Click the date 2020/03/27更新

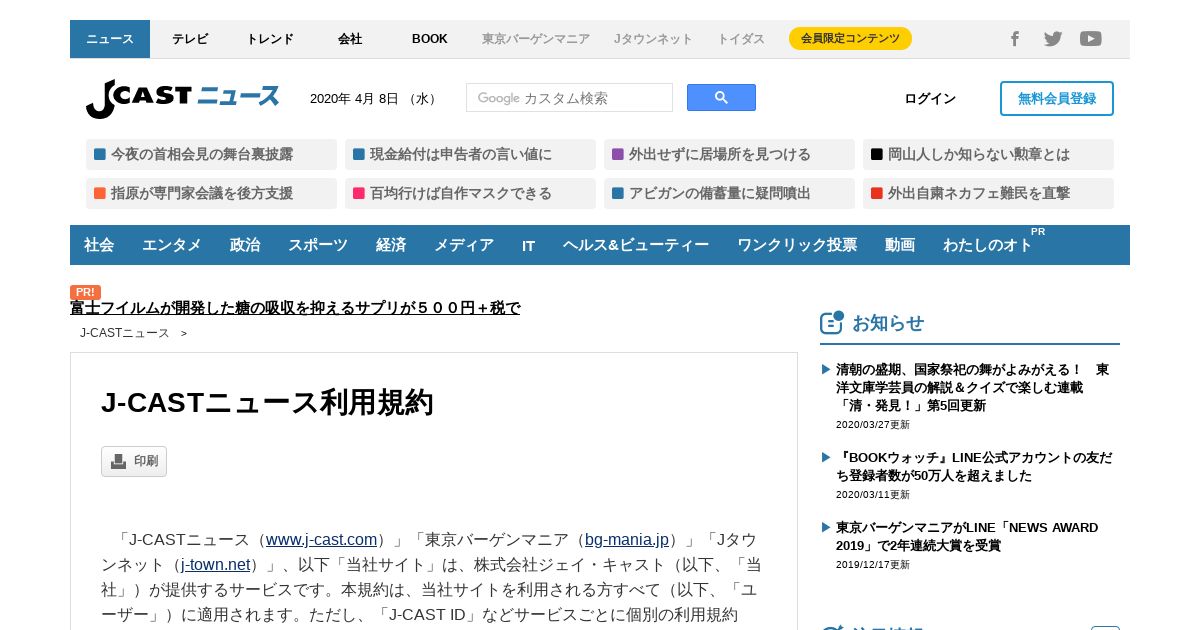(873, 424)
